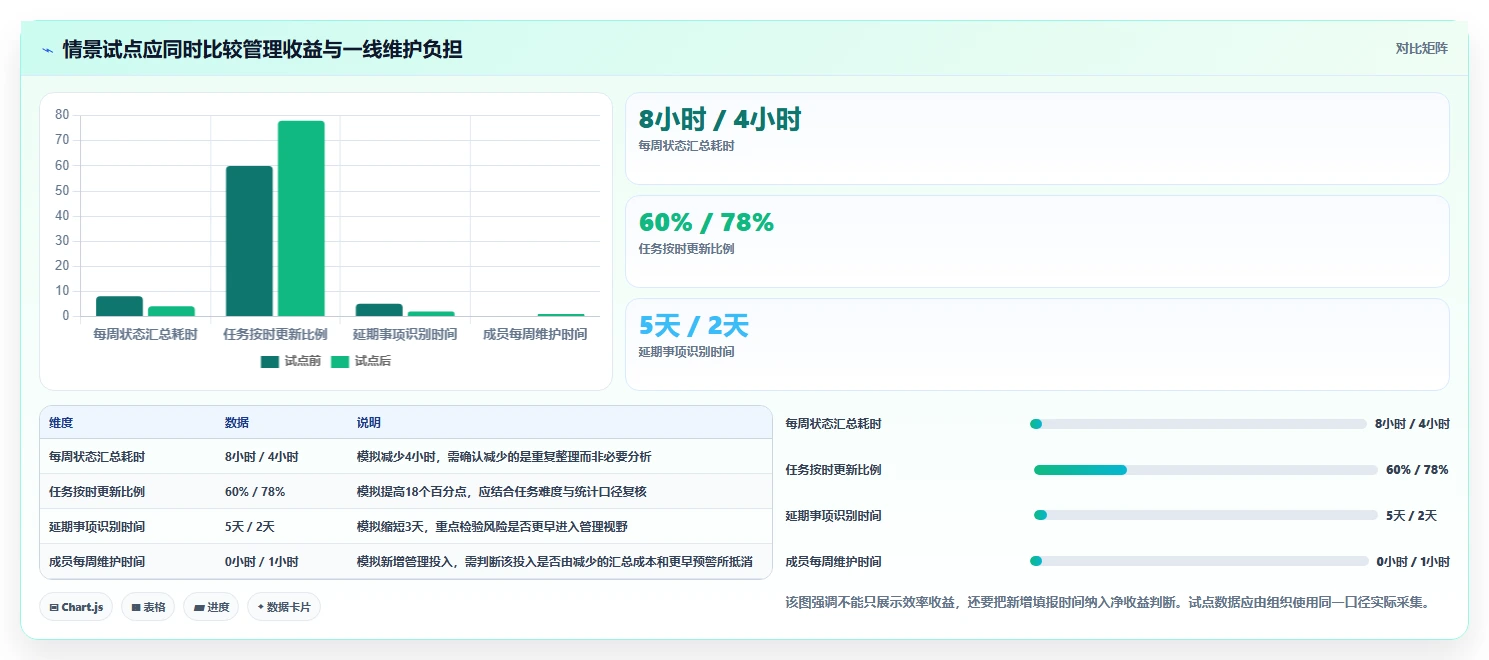Click the progress value 60% / 78%
Screen dimensions: 1489x660
click(x=1417, y=470)
